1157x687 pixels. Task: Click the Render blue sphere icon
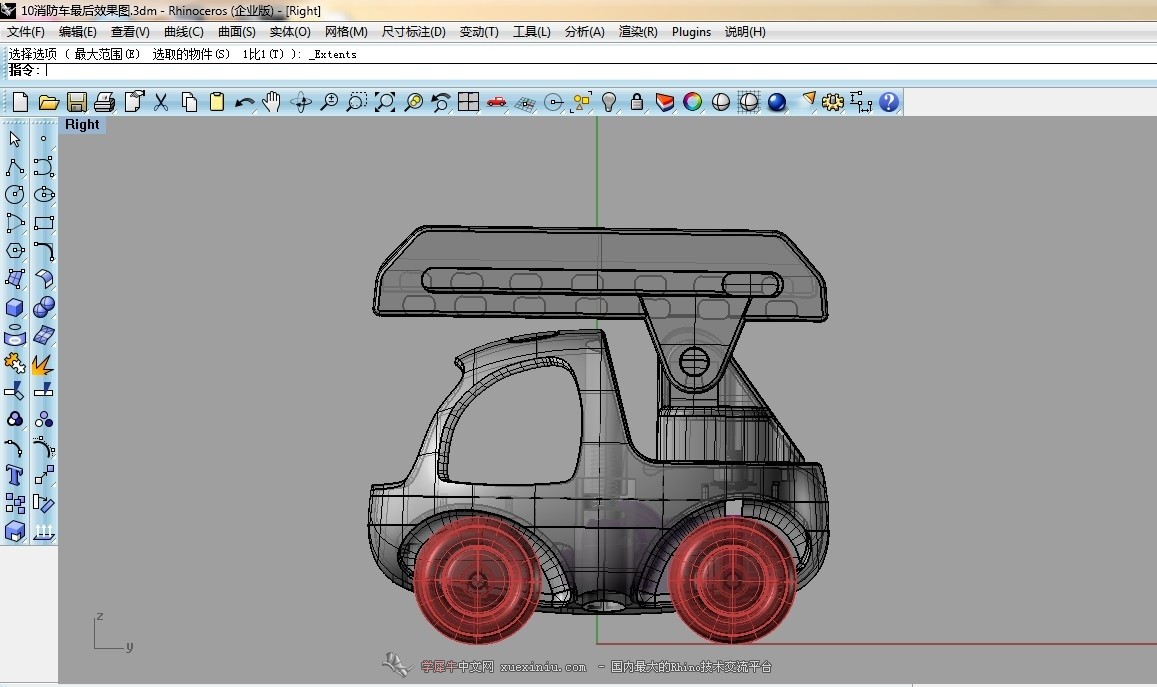point(776,102)
